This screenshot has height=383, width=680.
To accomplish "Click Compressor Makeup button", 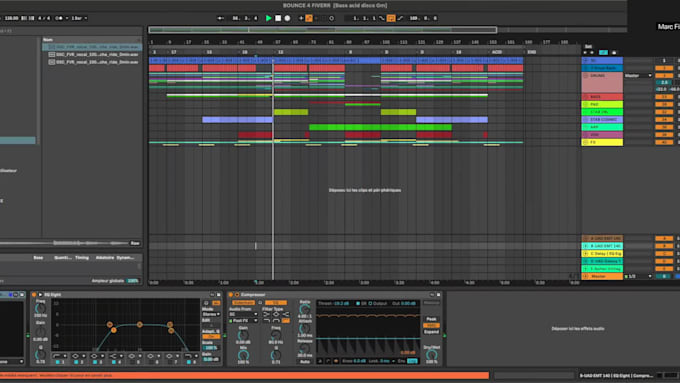I will [x=432, y=303].
